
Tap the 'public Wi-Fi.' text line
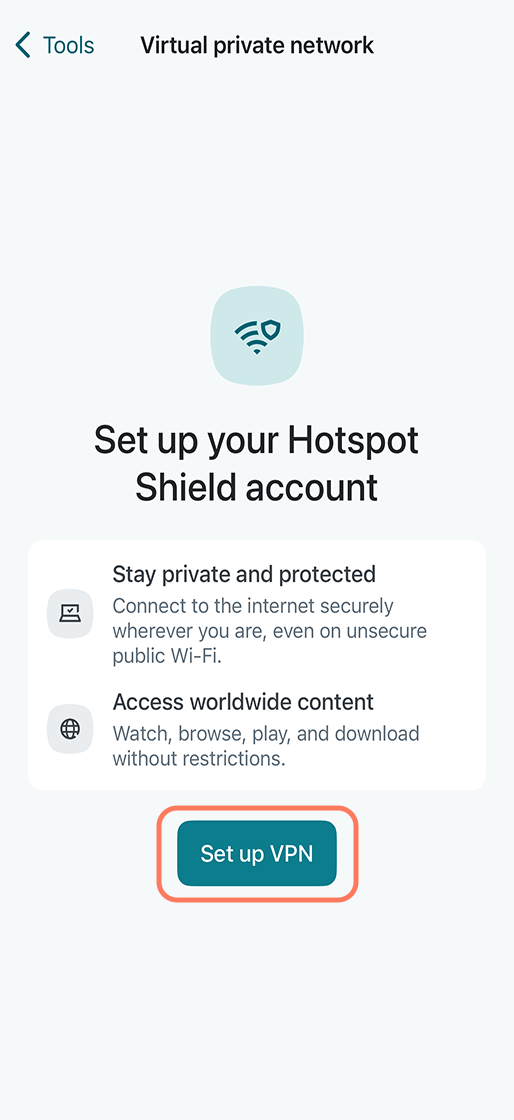168,656
